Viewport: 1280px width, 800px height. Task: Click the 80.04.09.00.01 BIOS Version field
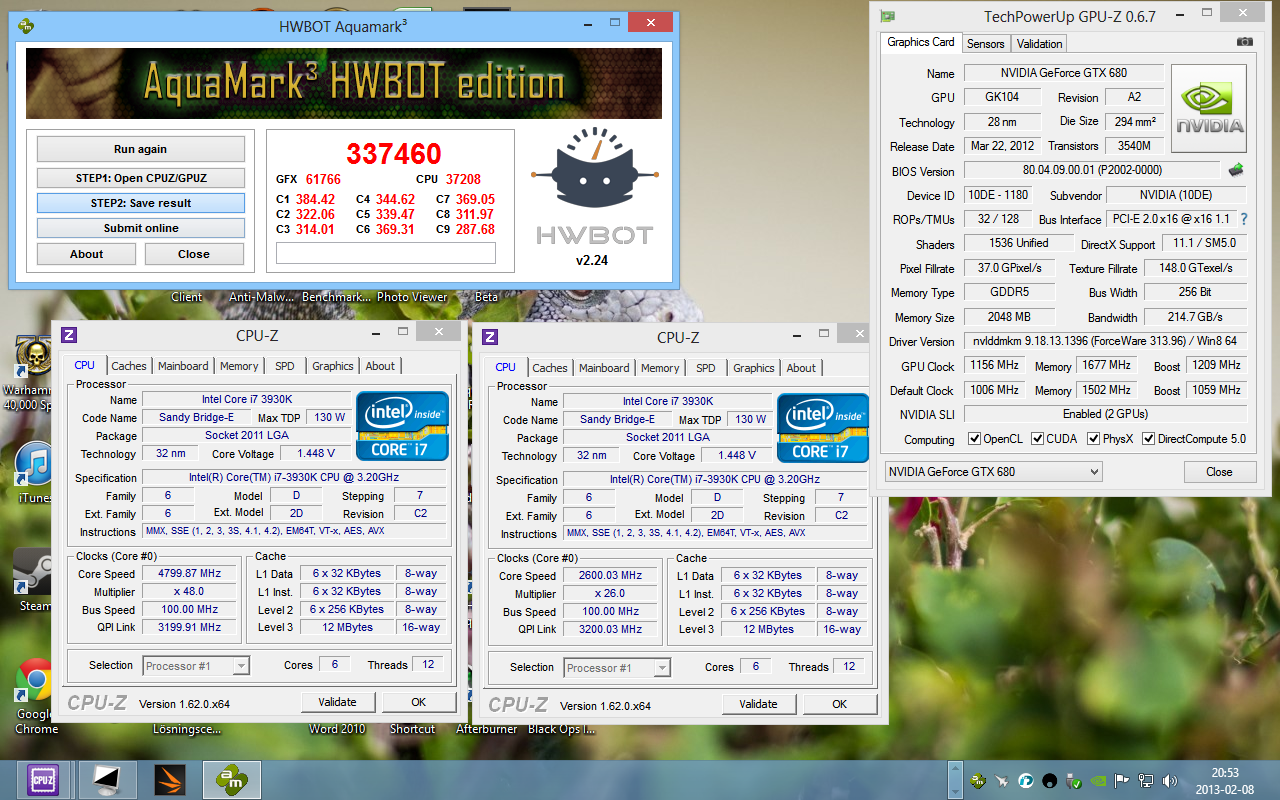coord(1092,170)
